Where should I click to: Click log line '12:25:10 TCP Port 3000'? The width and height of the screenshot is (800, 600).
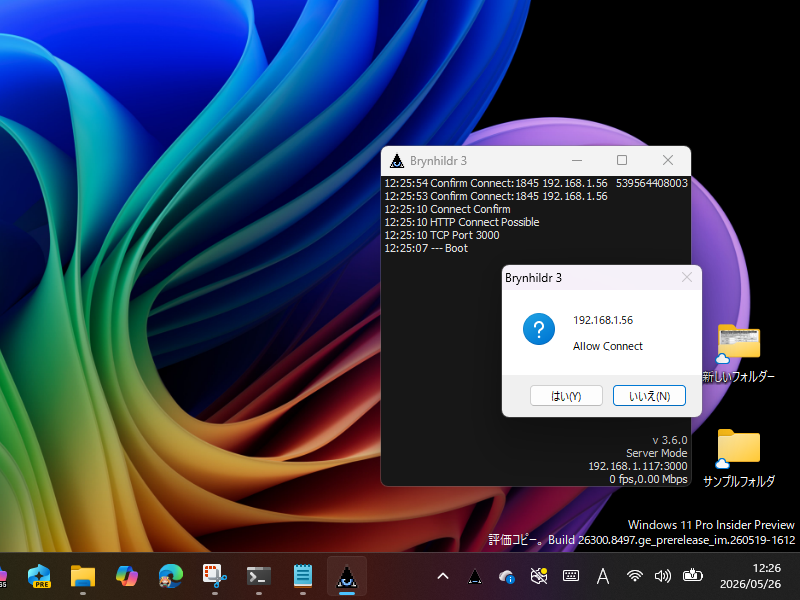pos(442,235)
